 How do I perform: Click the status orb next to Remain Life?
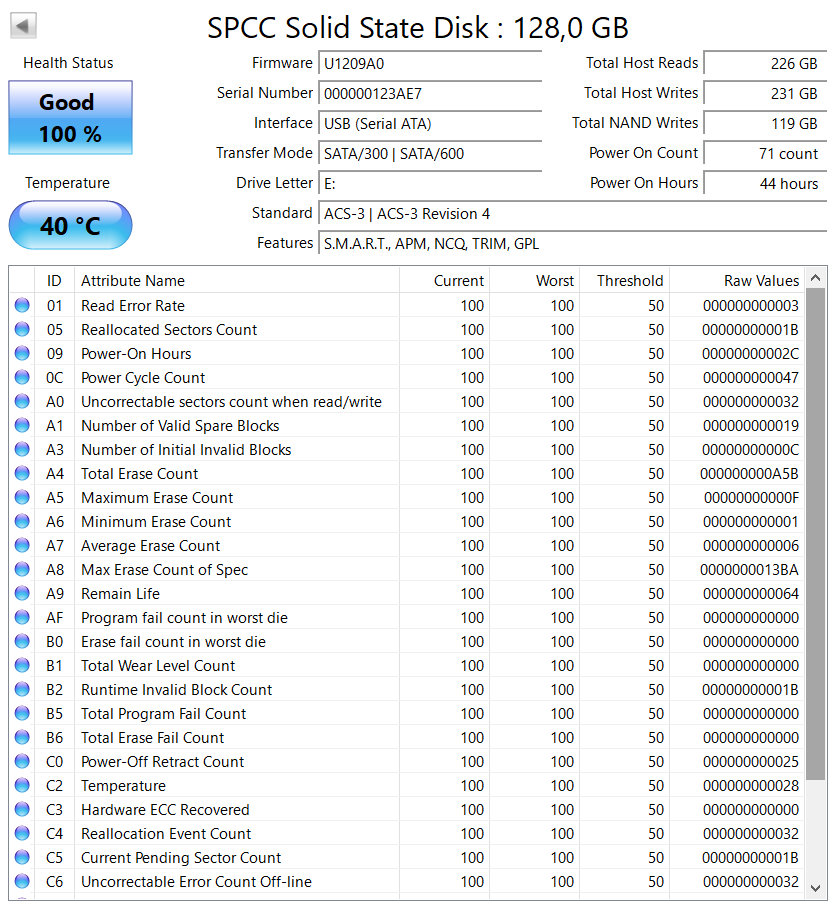[22, 594]
